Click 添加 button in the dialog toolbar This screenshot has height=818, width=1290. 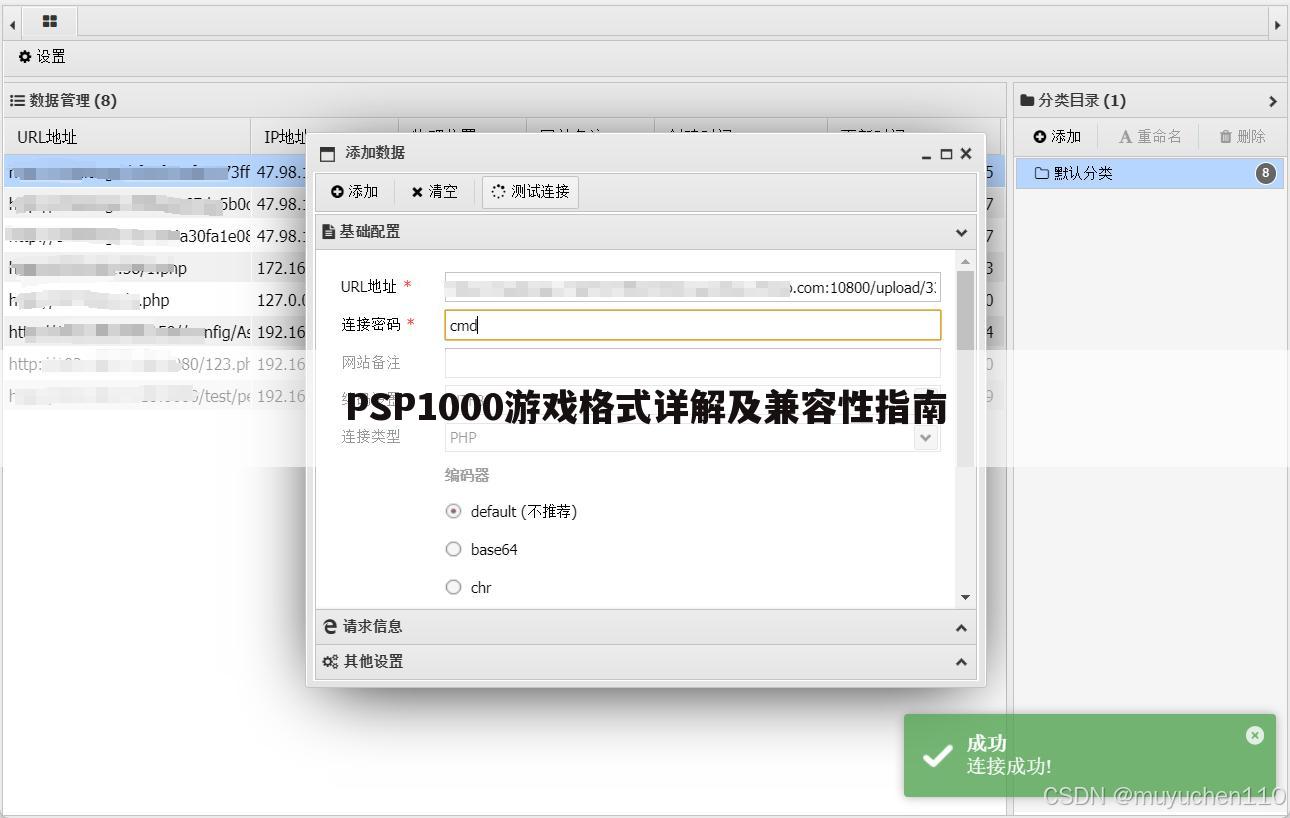pos(355,192)
